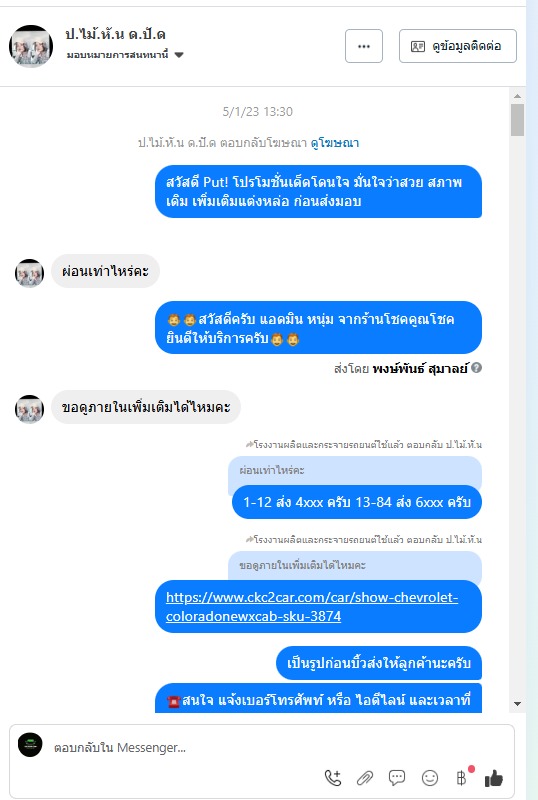Viewport: 538px width, 800px height.
Task: Click the scrollbar down arrow
Action: pos(517,704)
